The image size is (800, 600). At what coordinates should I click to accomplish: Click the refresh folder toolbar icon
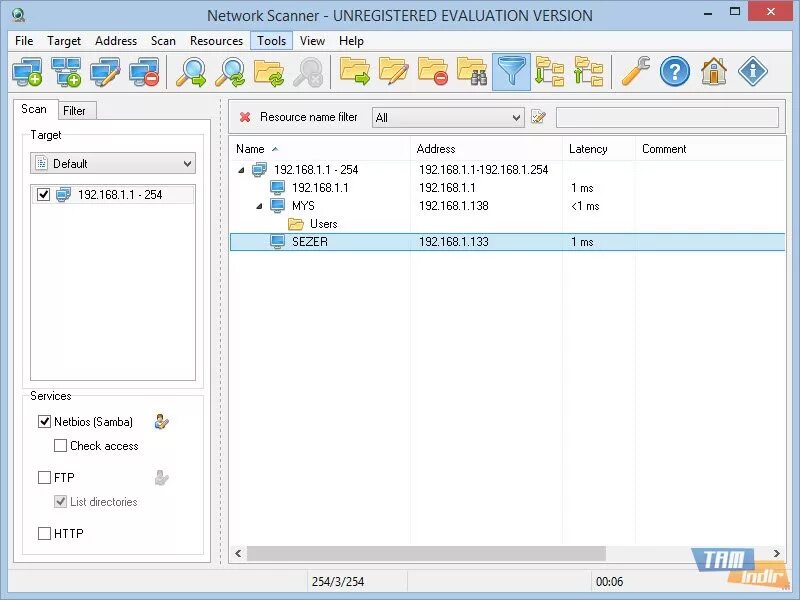pyautogui.click(x=269, y=71)
